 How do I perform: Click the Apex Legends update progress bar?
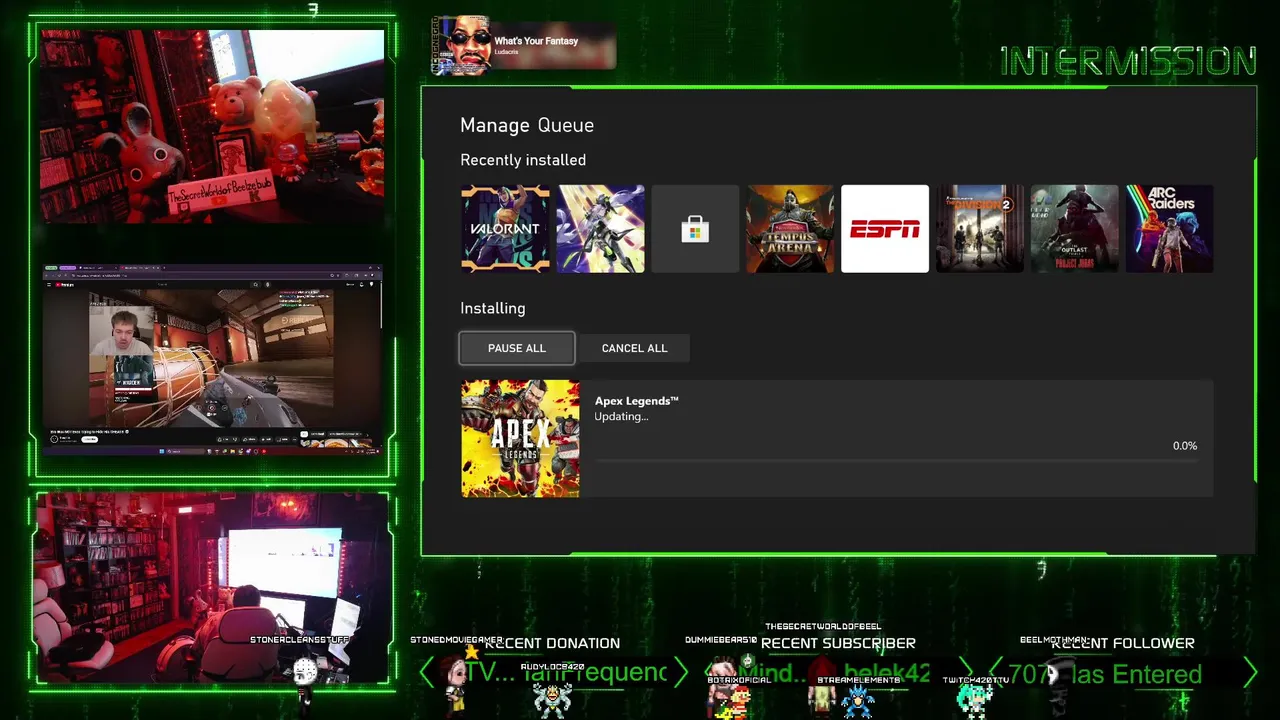(x=895, y=463)
